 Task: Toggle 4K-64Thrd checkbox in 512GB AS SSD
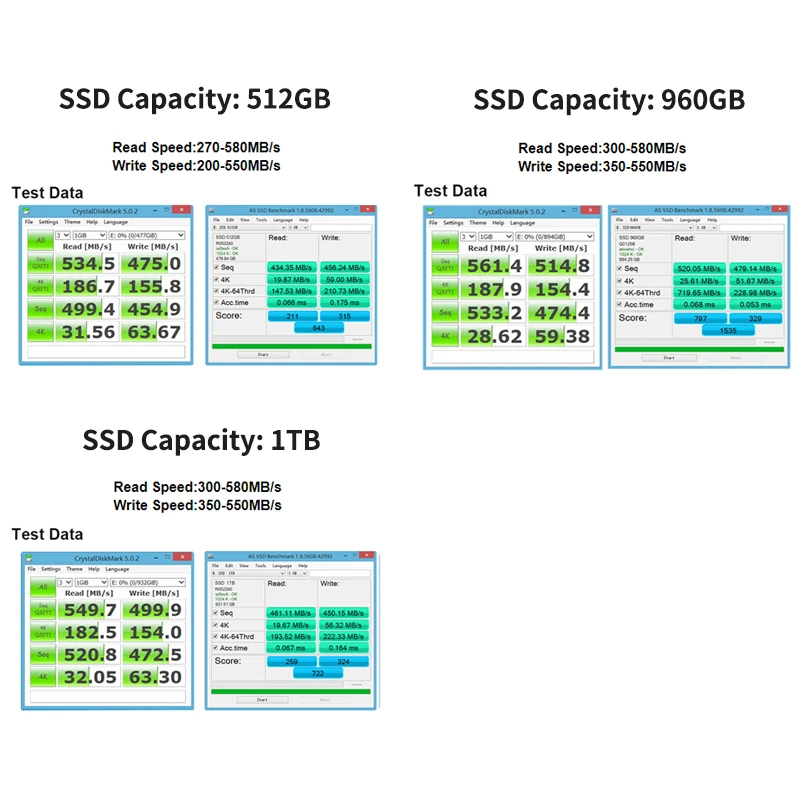coord(216,291)
